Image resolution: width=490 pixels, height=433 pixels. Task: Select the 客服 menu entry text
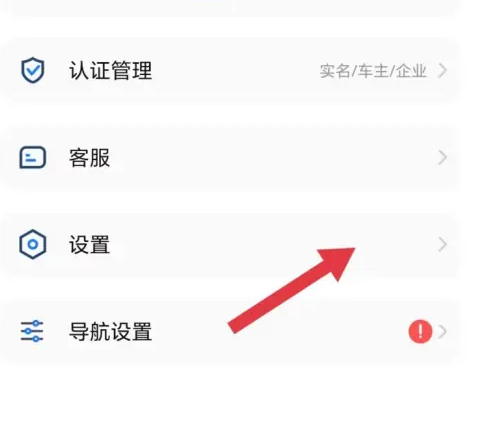click(x=89, y=158)
